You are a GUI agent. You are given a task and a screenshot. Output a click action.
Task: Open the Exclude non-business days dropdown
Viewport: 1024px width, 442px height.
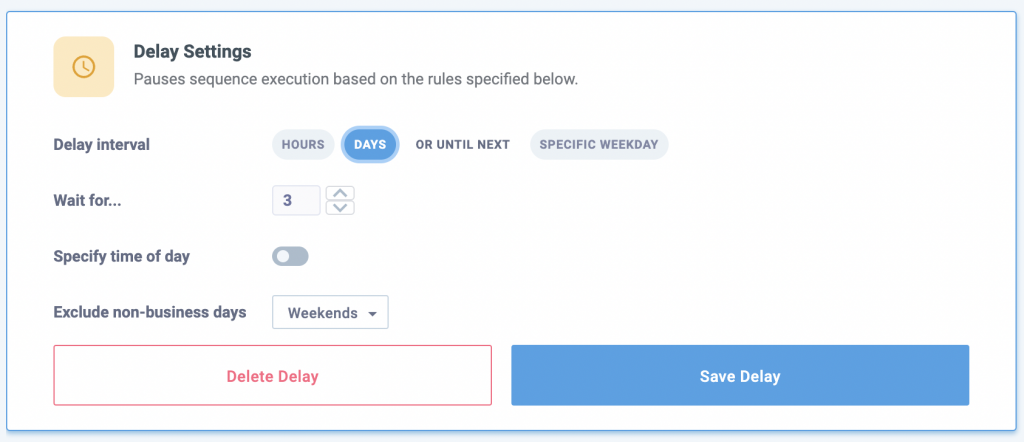331,313
